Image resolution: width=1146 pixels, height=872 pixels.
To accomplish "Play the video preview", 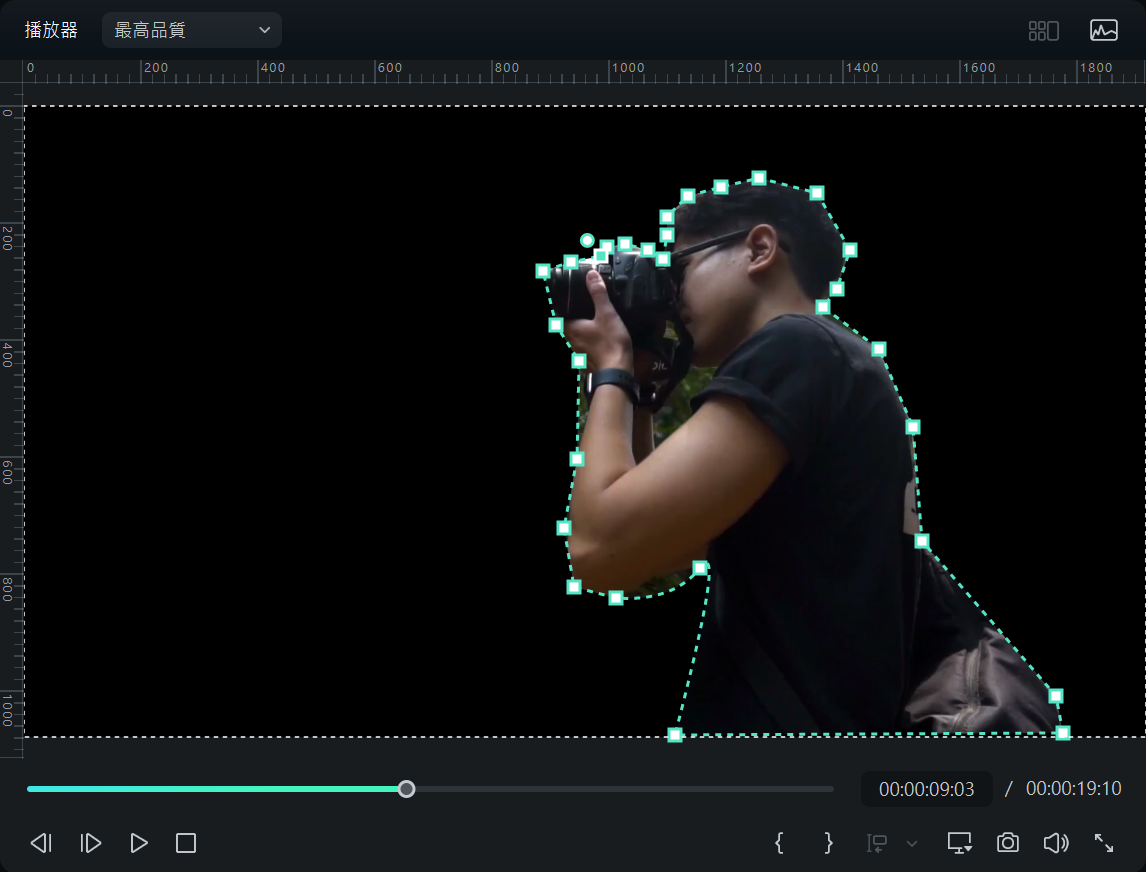I will [x=139, y=843].
